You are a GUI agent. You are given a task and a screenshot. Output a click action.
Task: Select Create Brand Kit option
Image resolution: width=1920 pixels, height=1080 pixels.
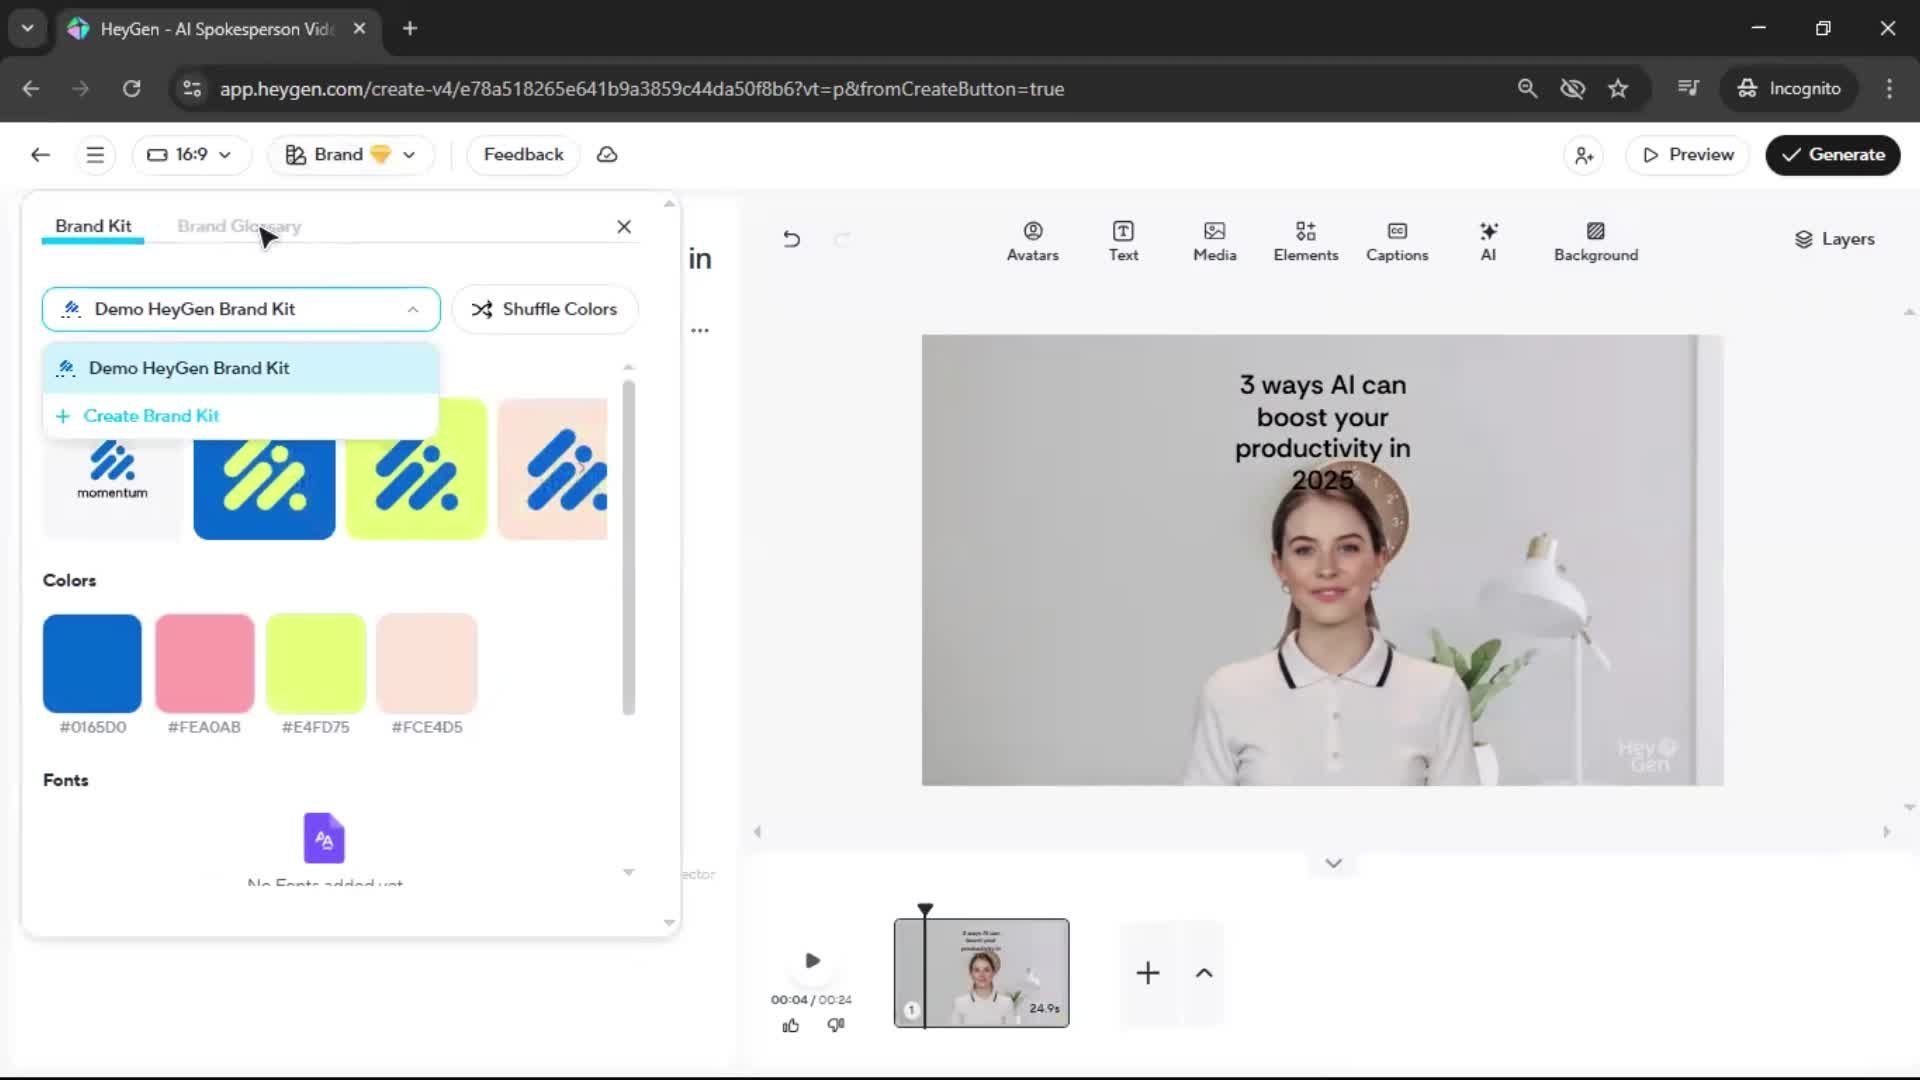click(x=150, y=416)
